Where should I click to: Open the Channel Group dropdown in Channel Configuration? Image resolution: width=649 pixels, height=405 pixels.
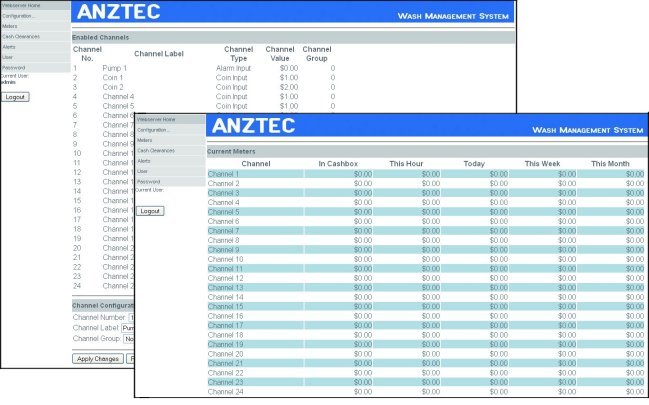129,338
